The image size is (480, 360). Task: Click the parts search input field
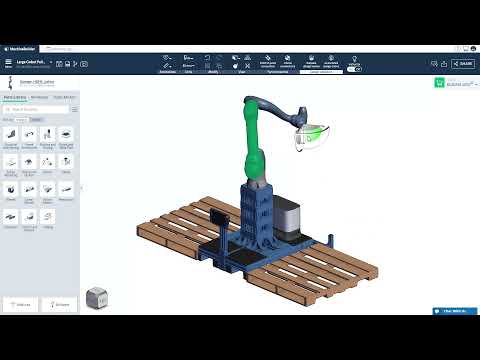point(36,109)
